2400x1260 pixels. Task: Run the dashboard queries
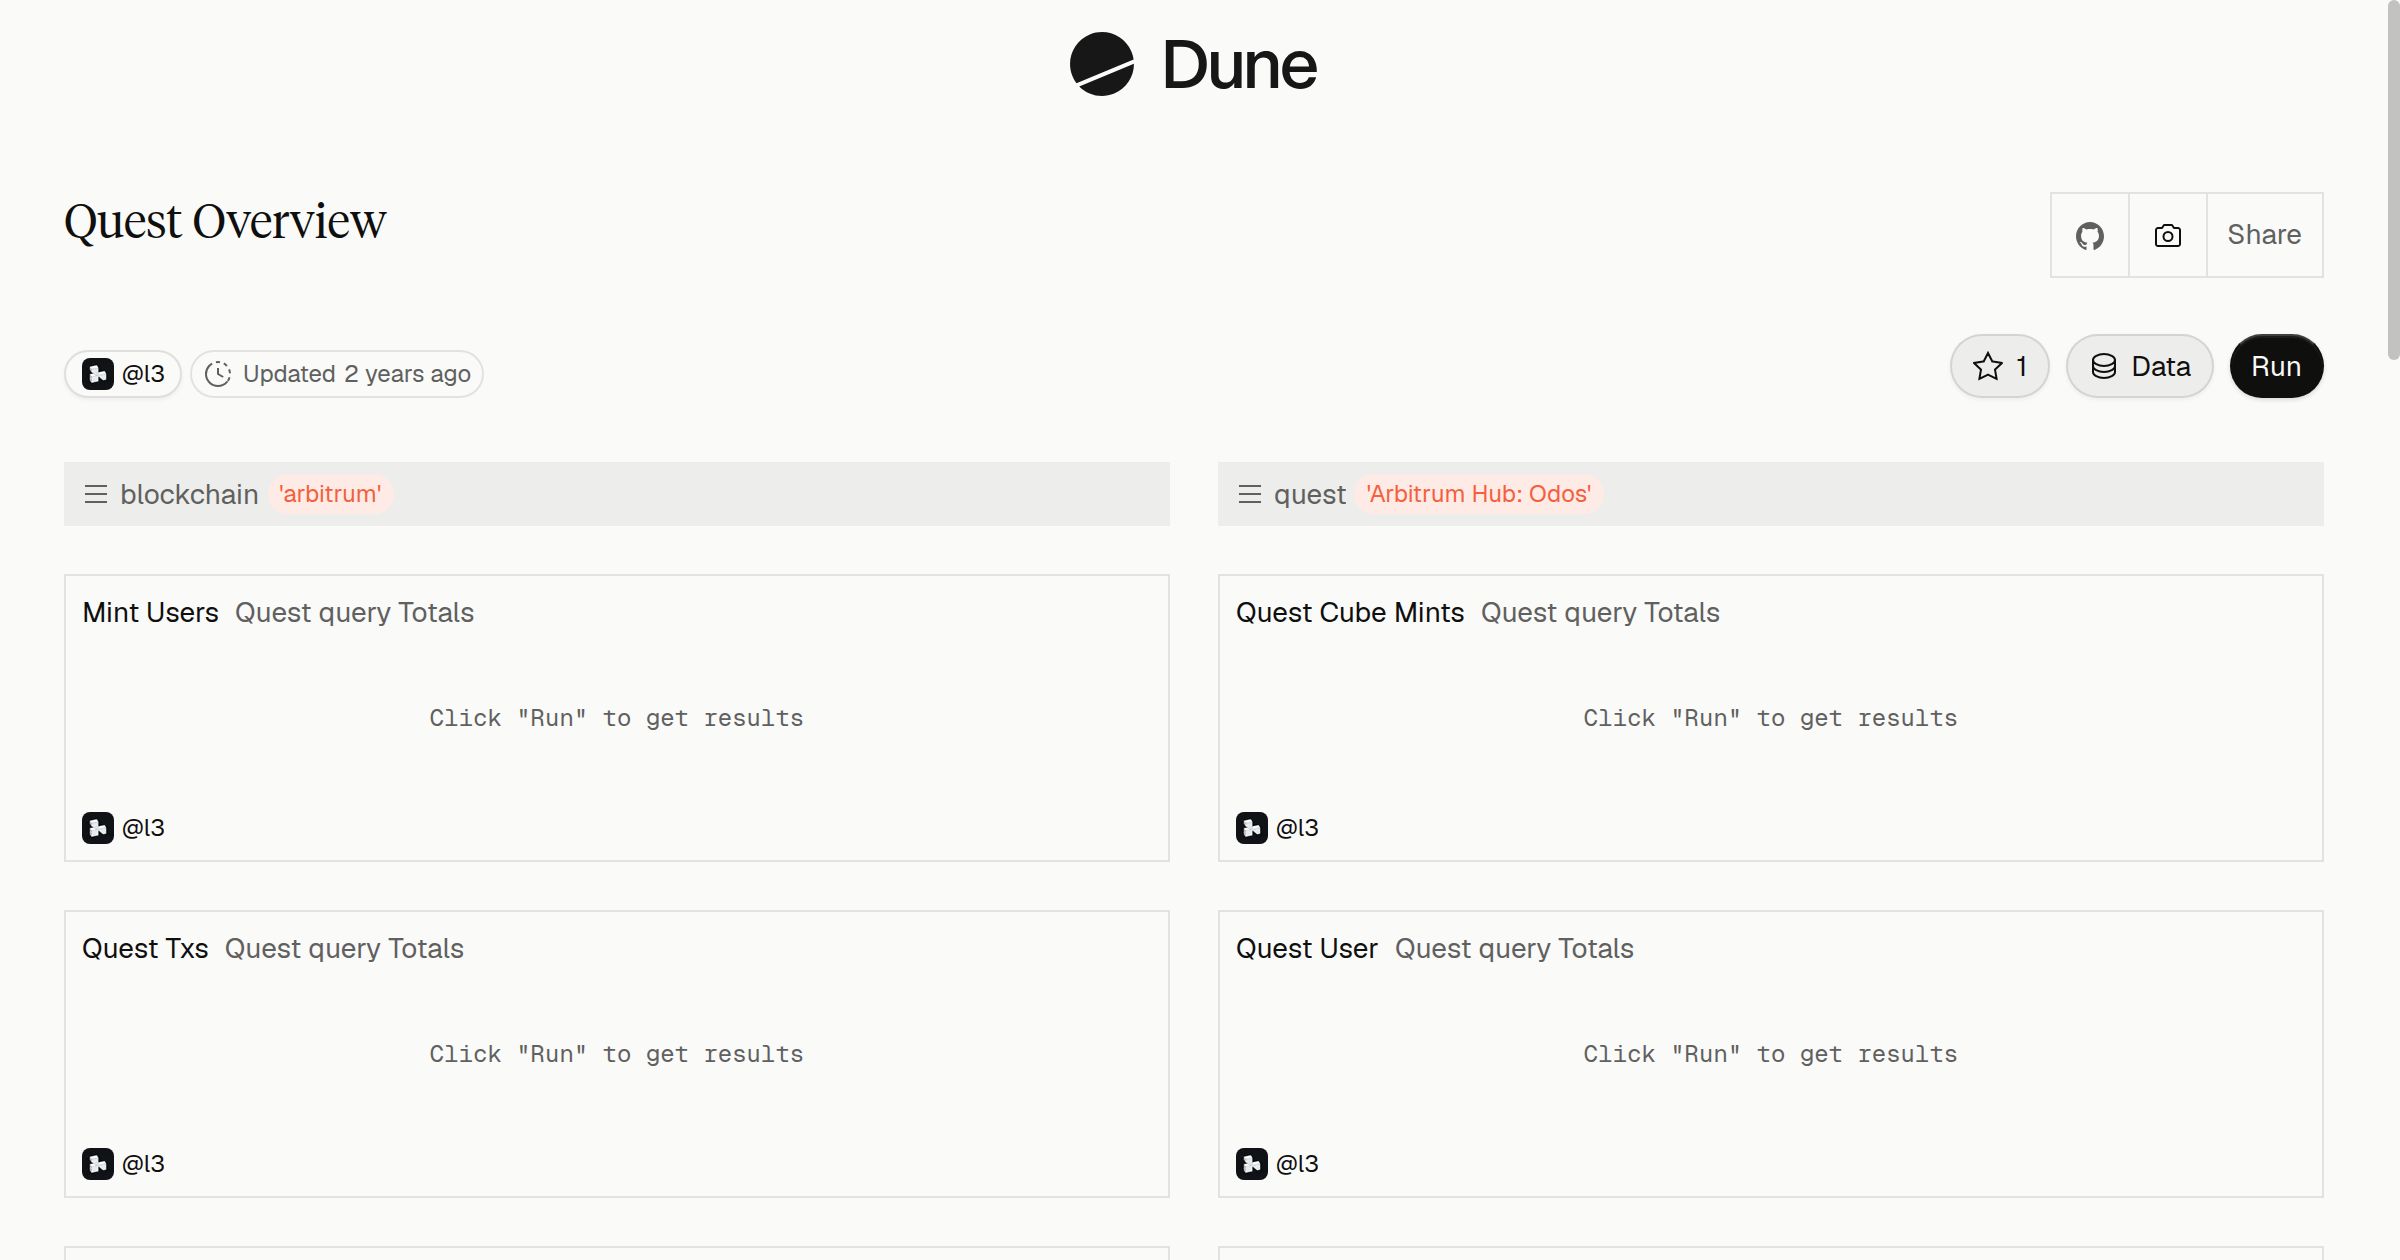2276,366
